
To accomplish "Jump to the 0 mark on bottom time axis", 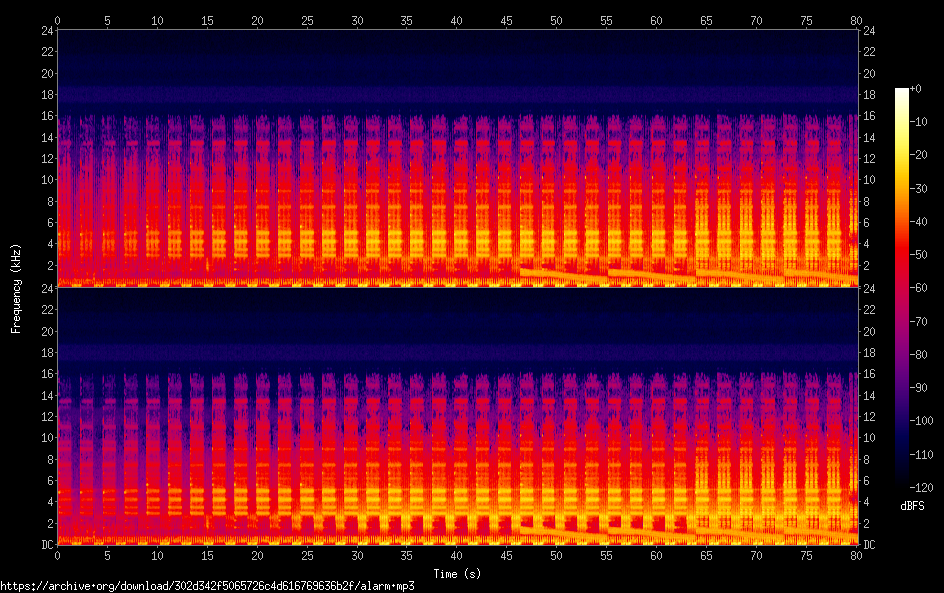I will [58, 555].
